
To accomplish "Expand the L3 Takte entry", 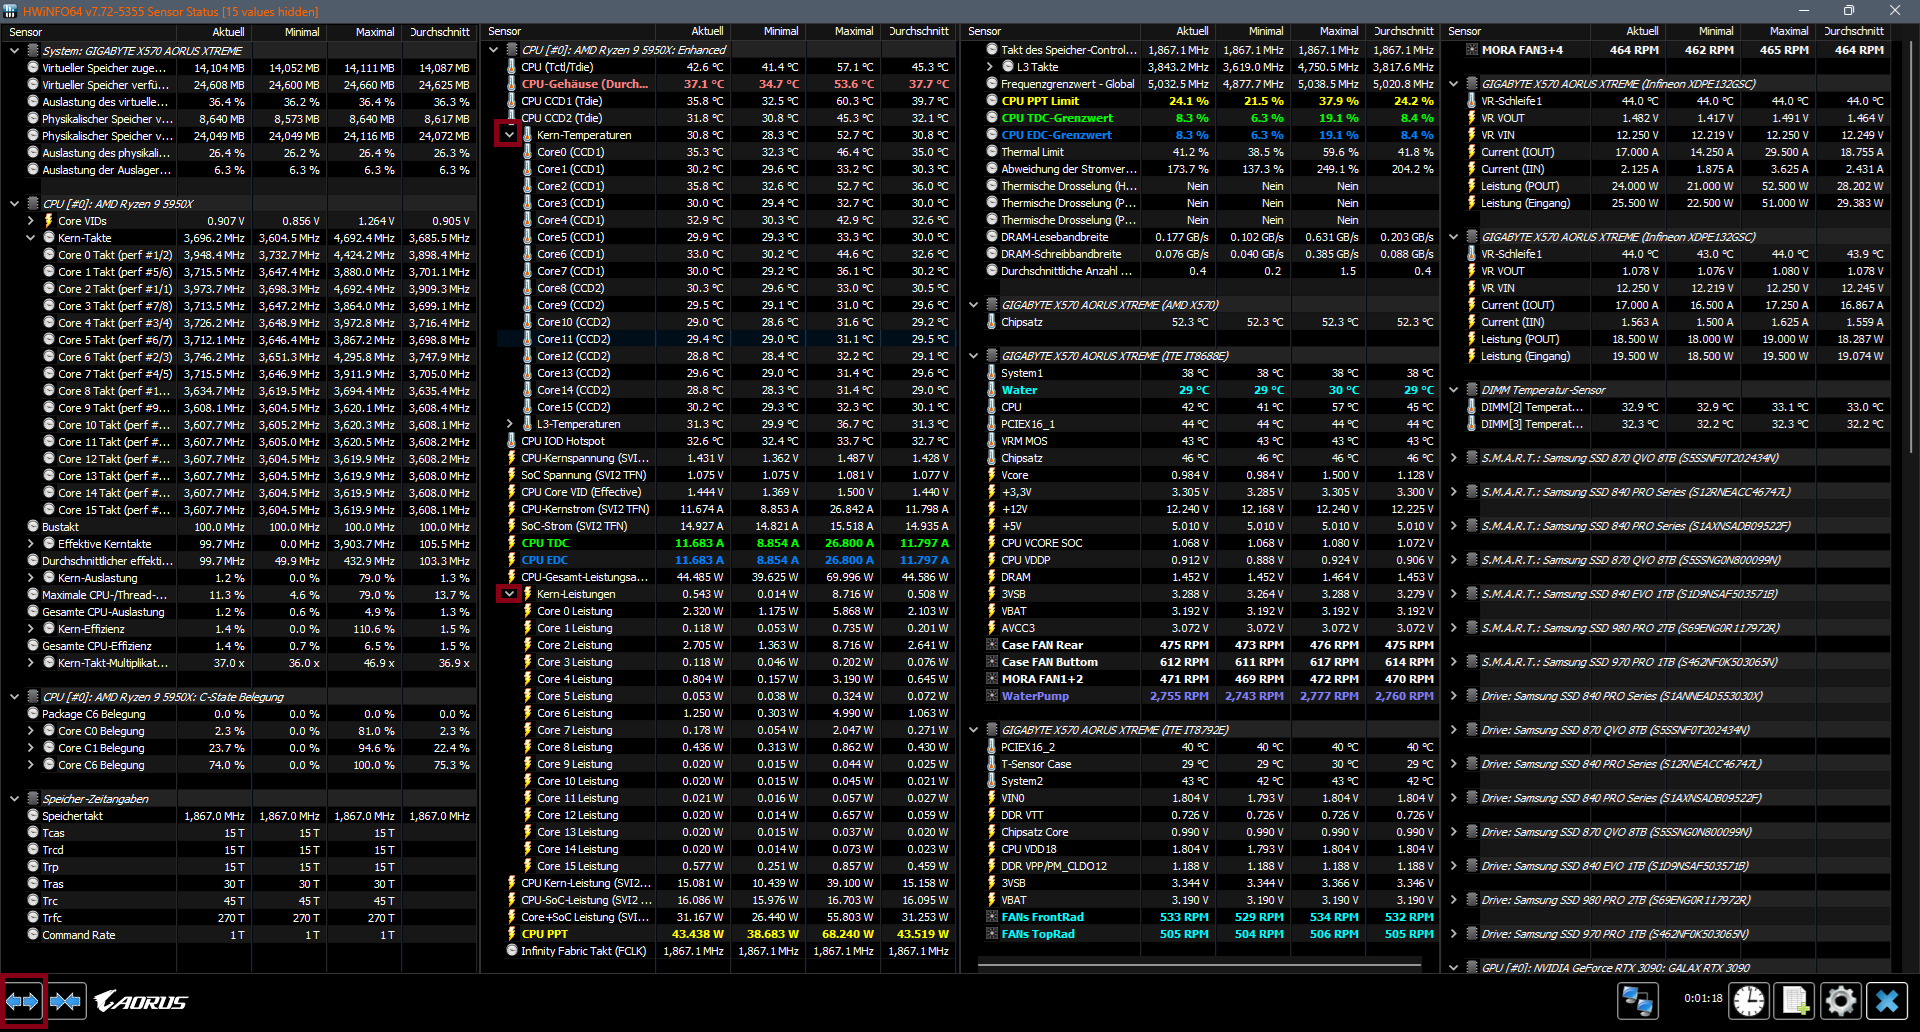I will (990, 67).
